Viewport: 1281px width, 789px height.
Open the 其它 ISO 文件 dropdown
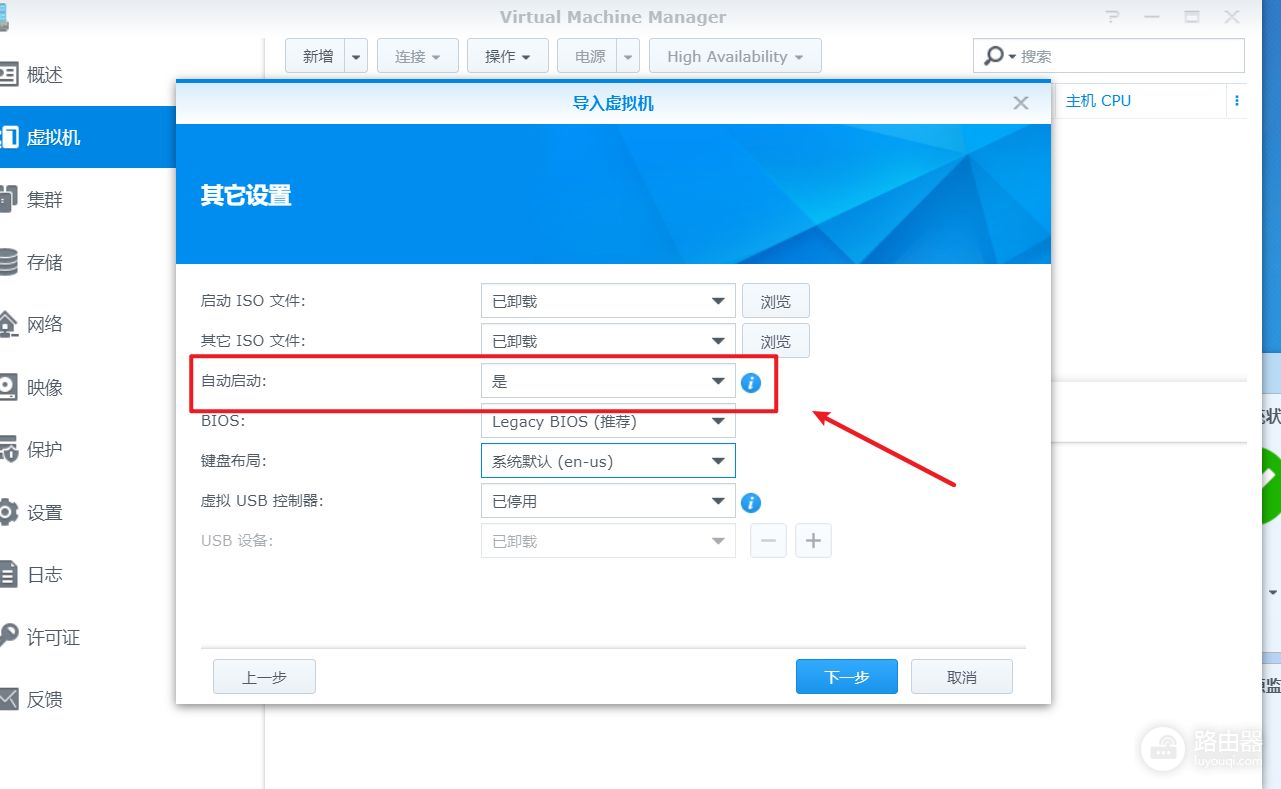tap(608, 341)
